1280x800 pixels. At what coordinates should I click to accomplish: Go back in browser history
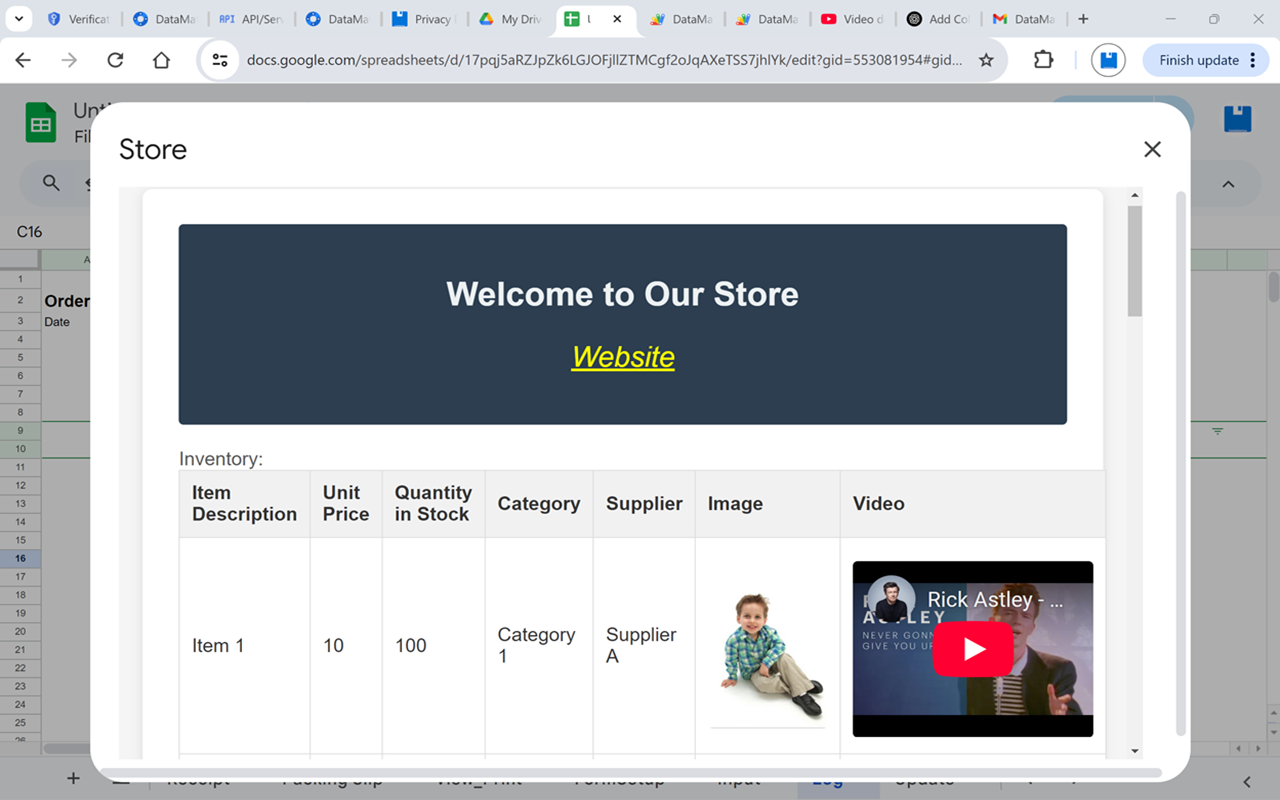[23, 60]
